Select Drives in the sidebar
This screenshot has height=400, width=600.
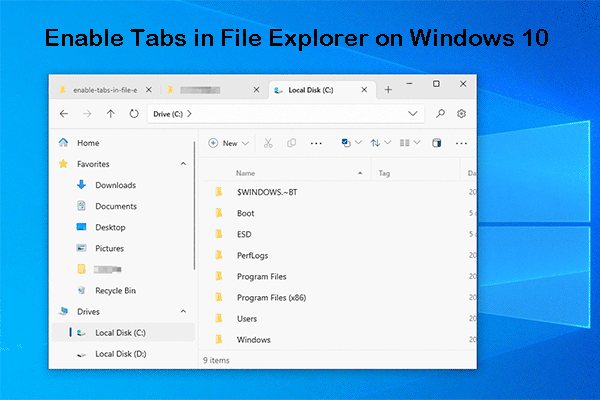(x=88, y=312)
